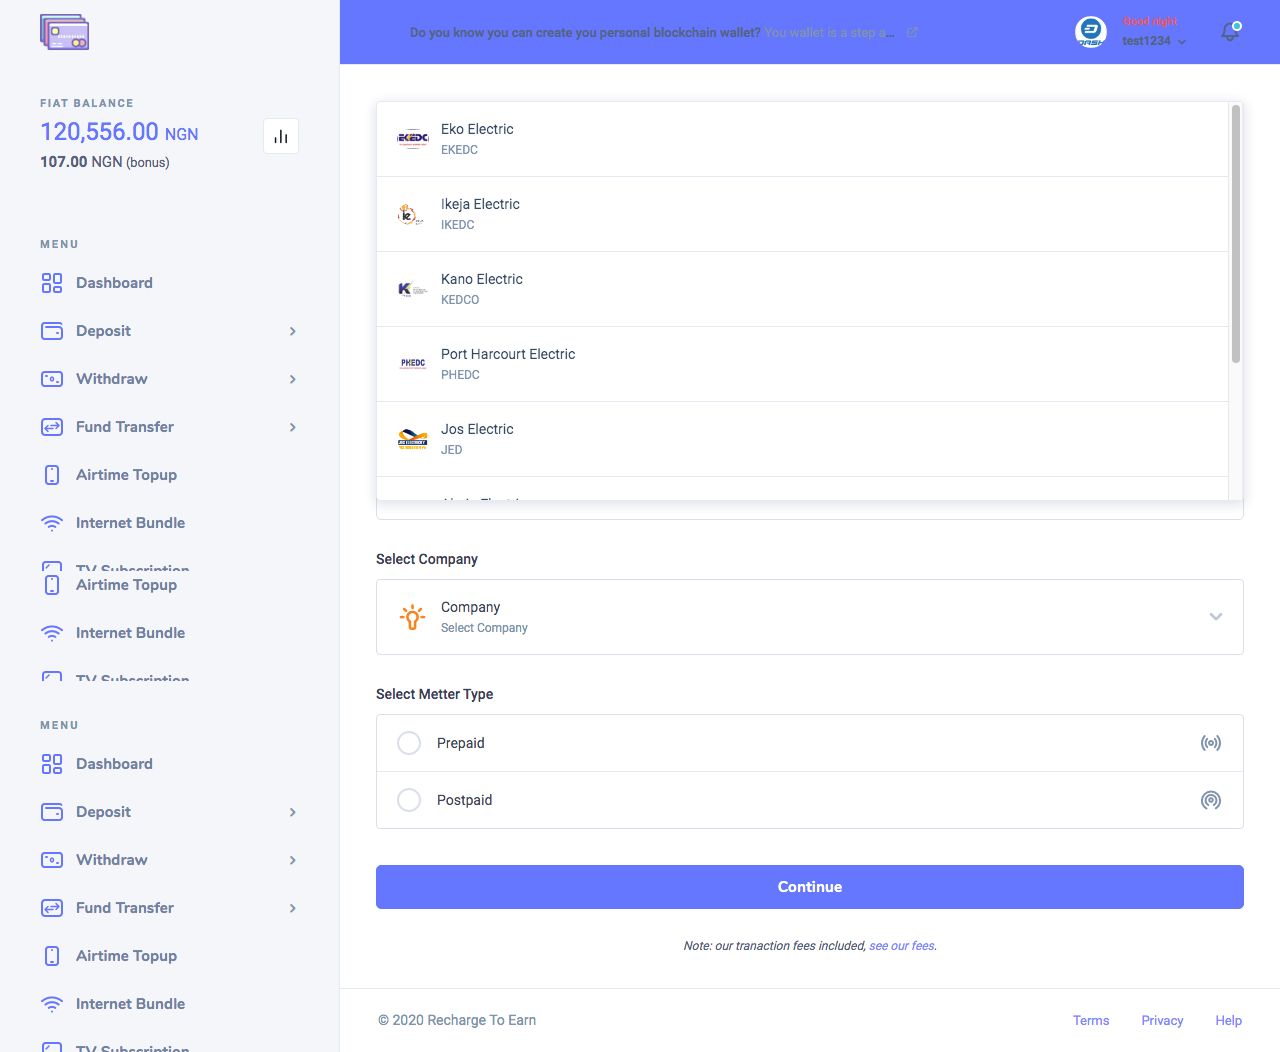Click the 120,556.00 NGN balance amount
This screenshot has height=1052, width=1280.
119,132
